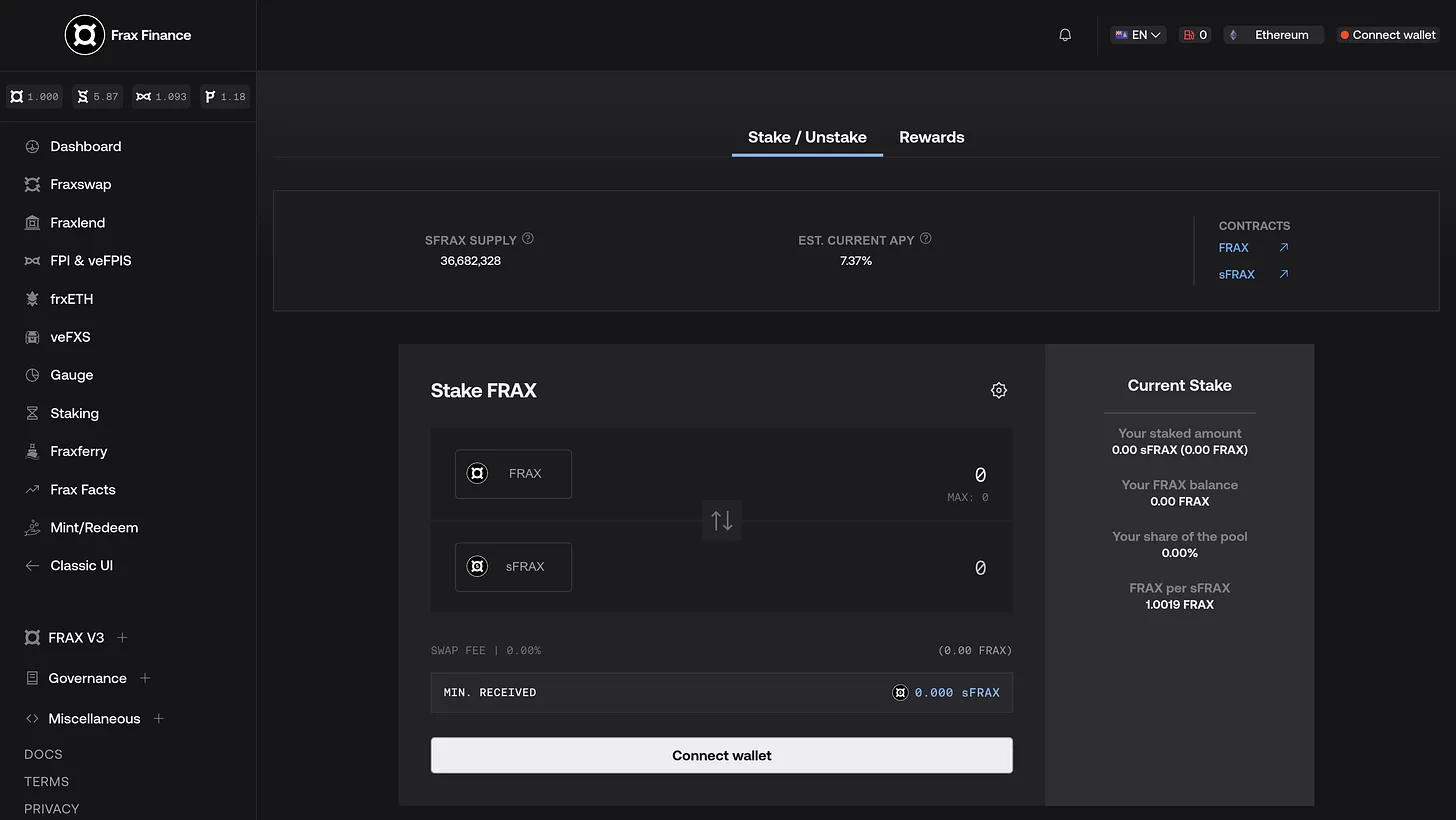1456x820 pixels.
Task: Click the FXS price chip 5.87
Action: point(98,97)
